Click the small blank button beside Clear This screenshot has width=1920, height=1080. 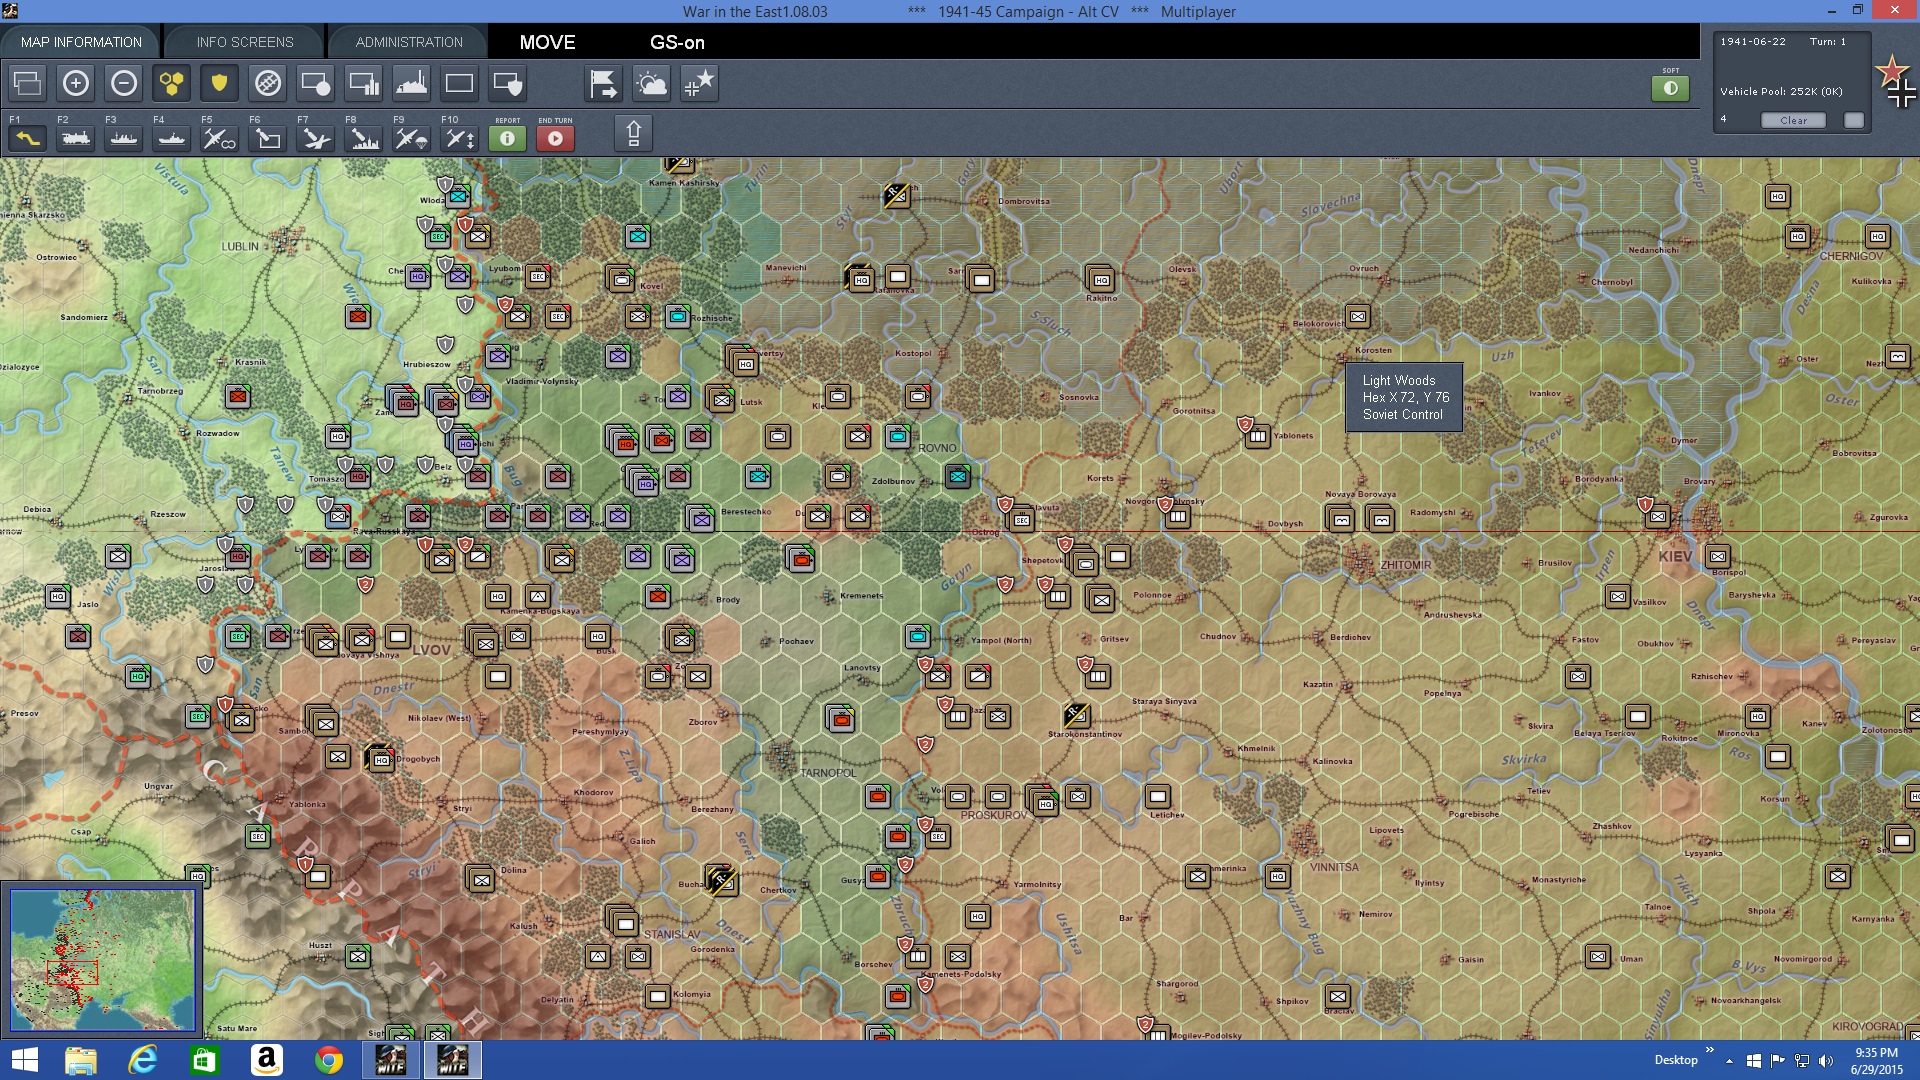point(1854,120)
